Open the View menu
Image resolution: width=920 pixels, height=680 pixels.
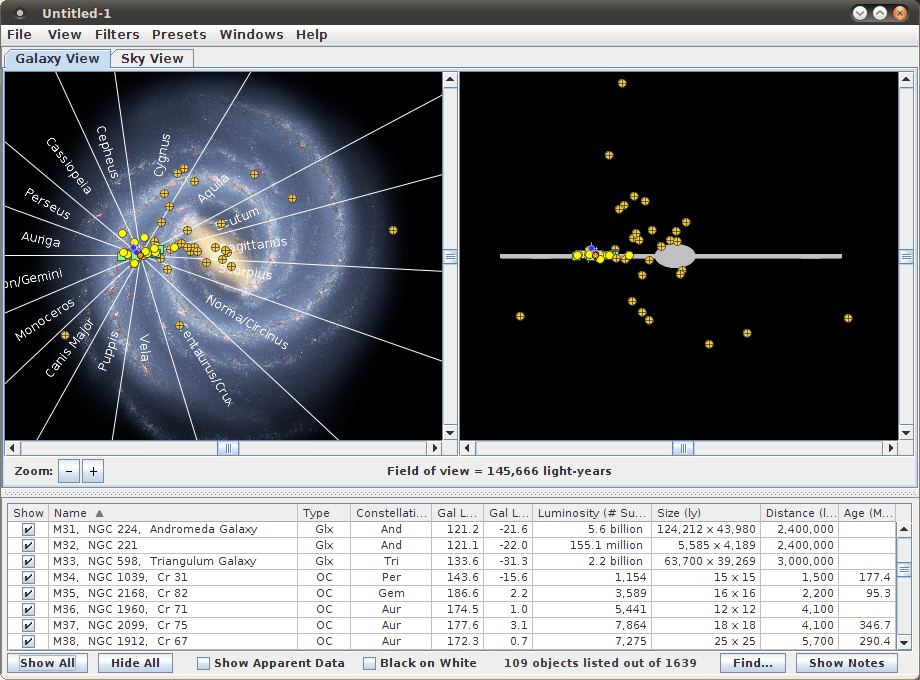coord(65,35)
